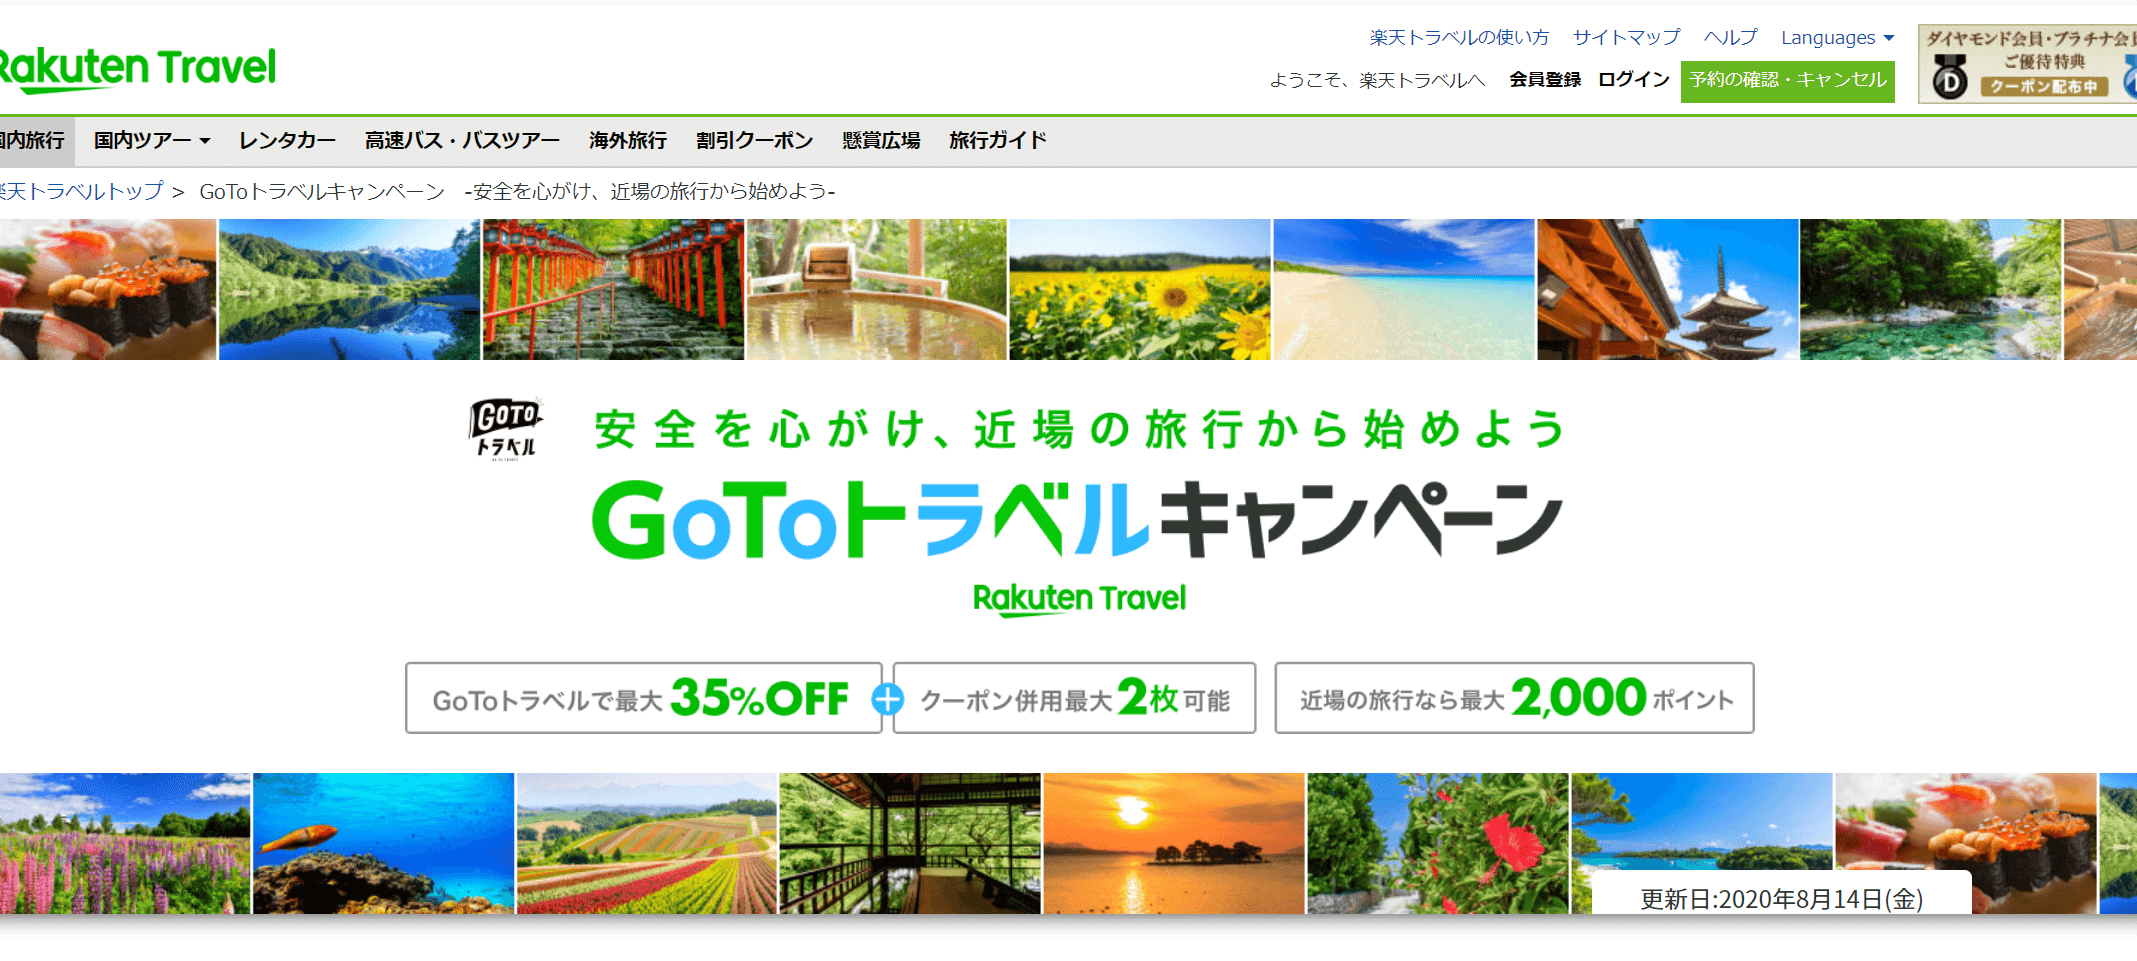Click the GoTo トラベル logo badge
The height and width of the screenshot is (961, 2137).
[x=506, y=429]
